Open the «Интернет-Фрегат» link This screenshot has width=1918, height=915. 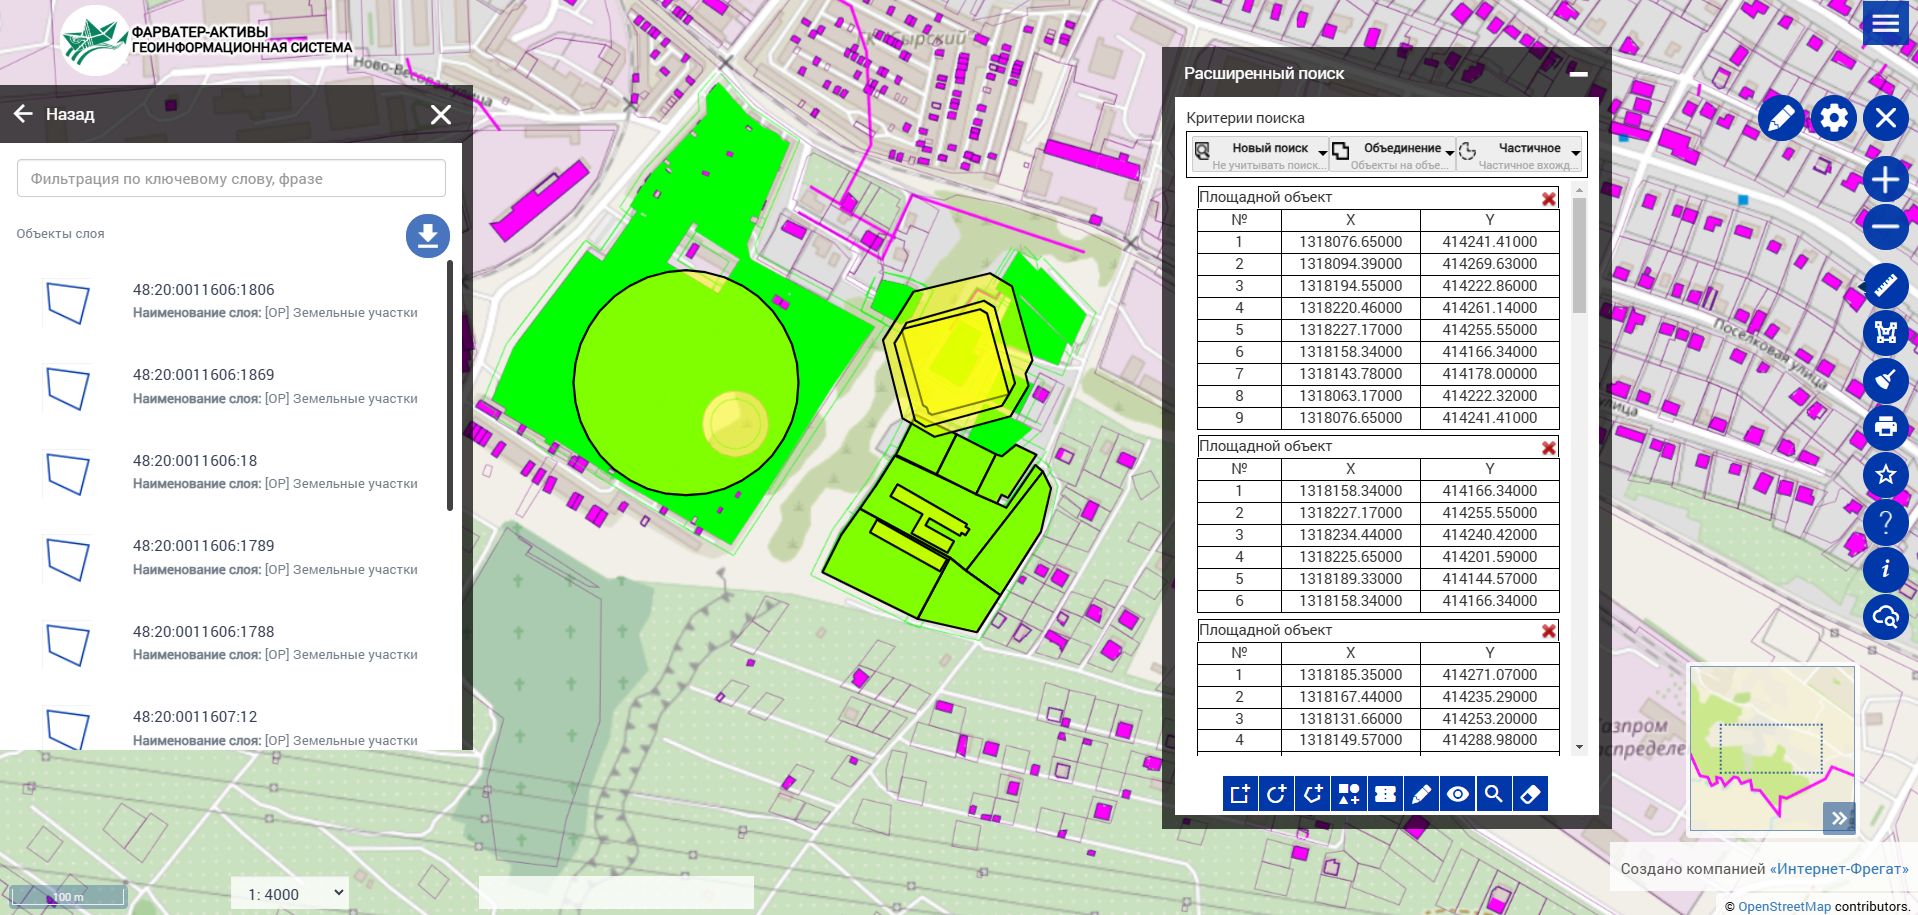(x=1838, y=869)
